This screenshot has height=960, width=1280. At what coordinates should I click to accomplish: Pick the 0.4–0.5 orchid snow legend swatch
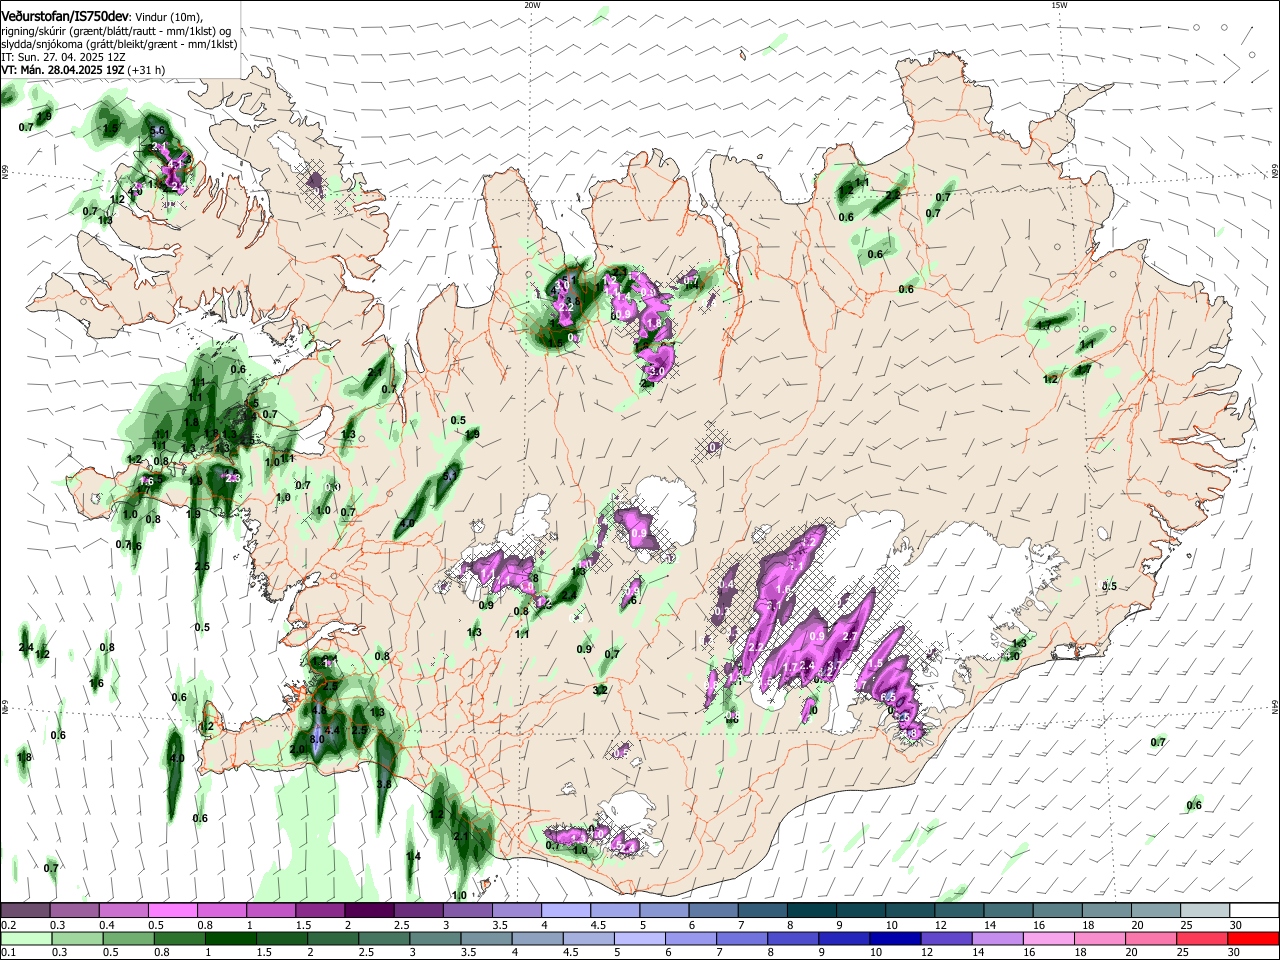[123, 911]
